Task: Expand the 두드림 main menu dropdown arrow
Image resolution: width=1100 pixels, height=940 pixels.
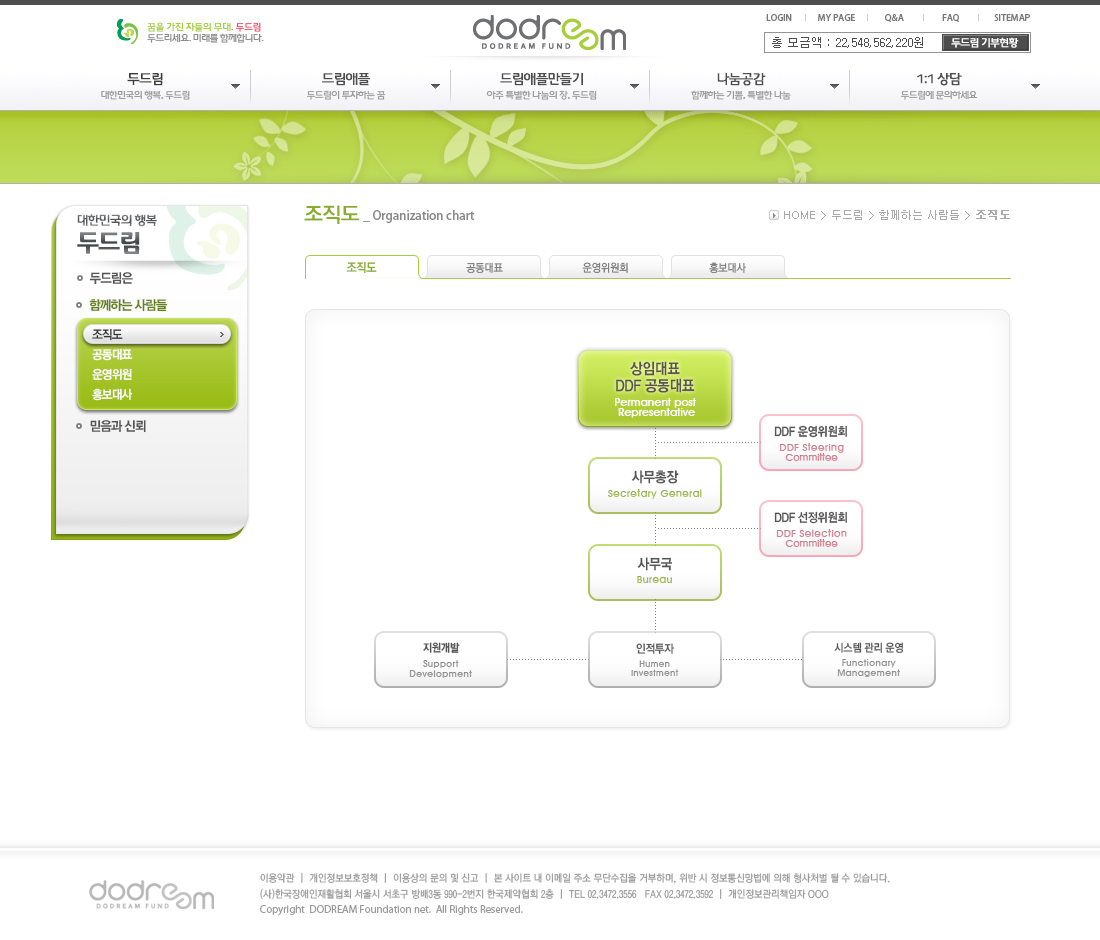Action: (235, 86)
